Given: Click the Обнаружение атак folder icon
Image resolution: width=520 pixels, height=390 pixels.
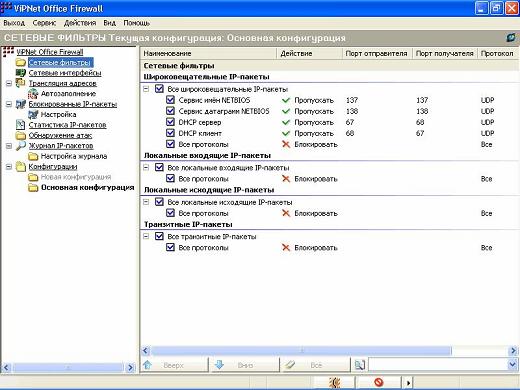Looking at the screenshot, I should [21, 135].
